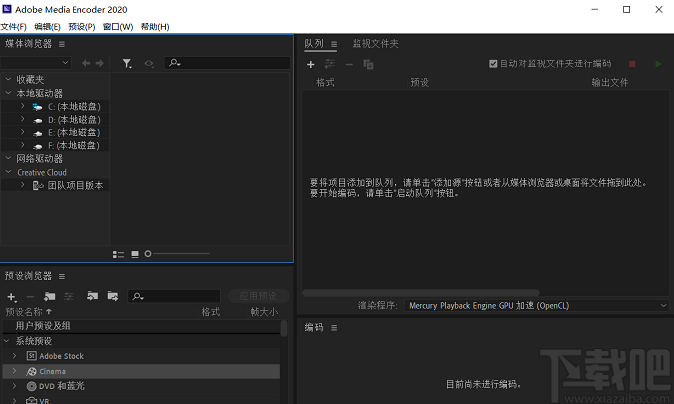Stop the queue with red square

point(632,64)
